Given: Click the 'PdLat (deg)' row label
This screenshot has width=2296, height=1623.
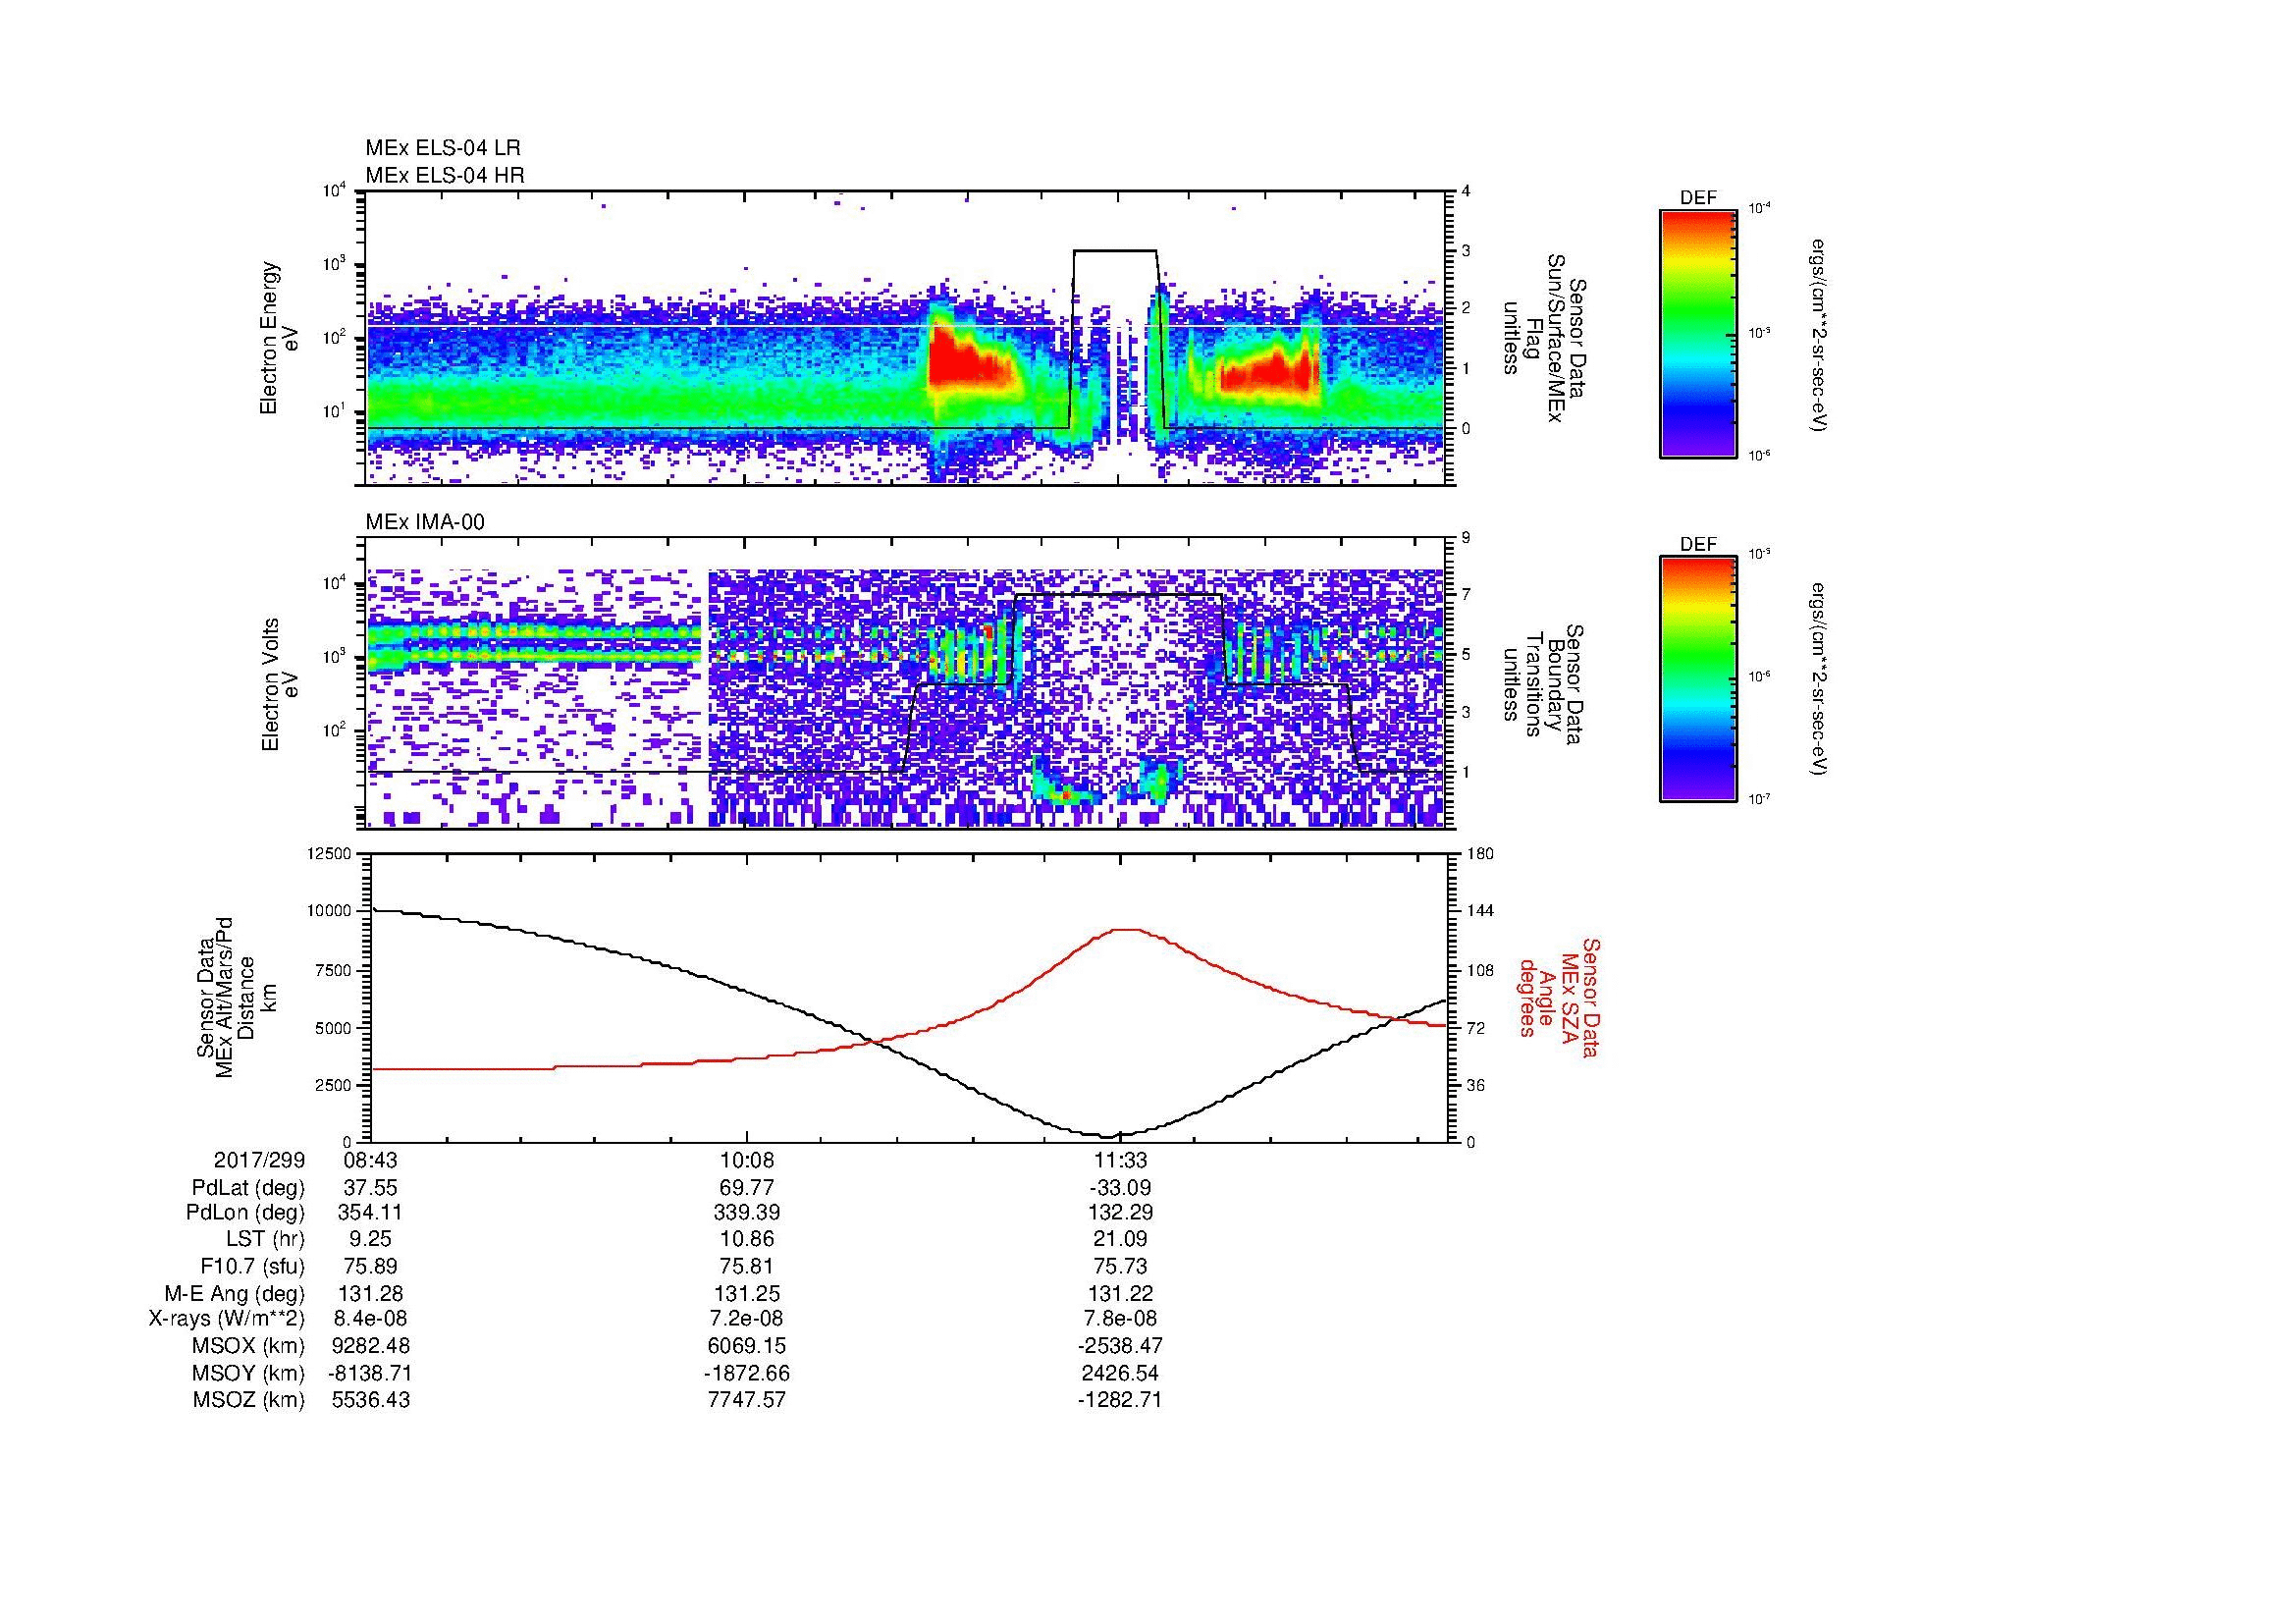Looking at the screenshot, I should point(247,1188).
